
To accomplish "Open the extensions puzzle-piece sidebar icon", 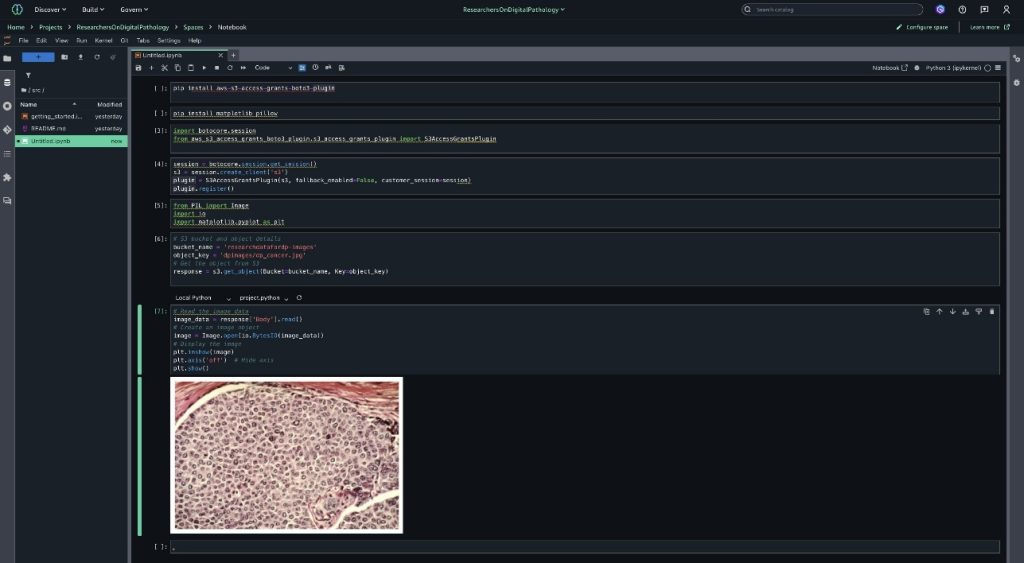I will (7, 178).
